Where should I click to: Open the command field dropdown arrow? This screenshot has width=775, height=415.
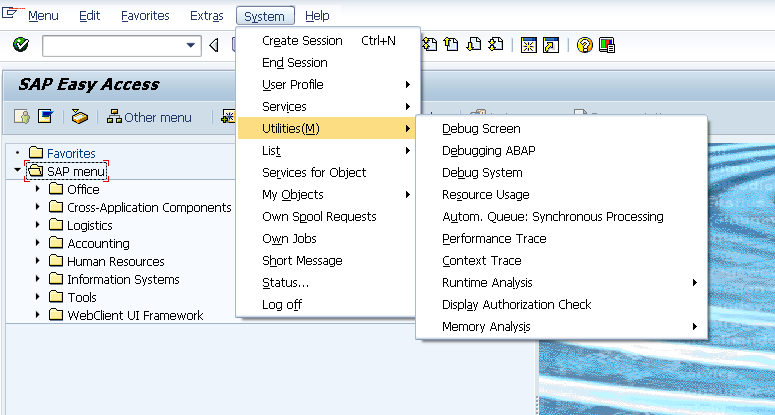191,45
